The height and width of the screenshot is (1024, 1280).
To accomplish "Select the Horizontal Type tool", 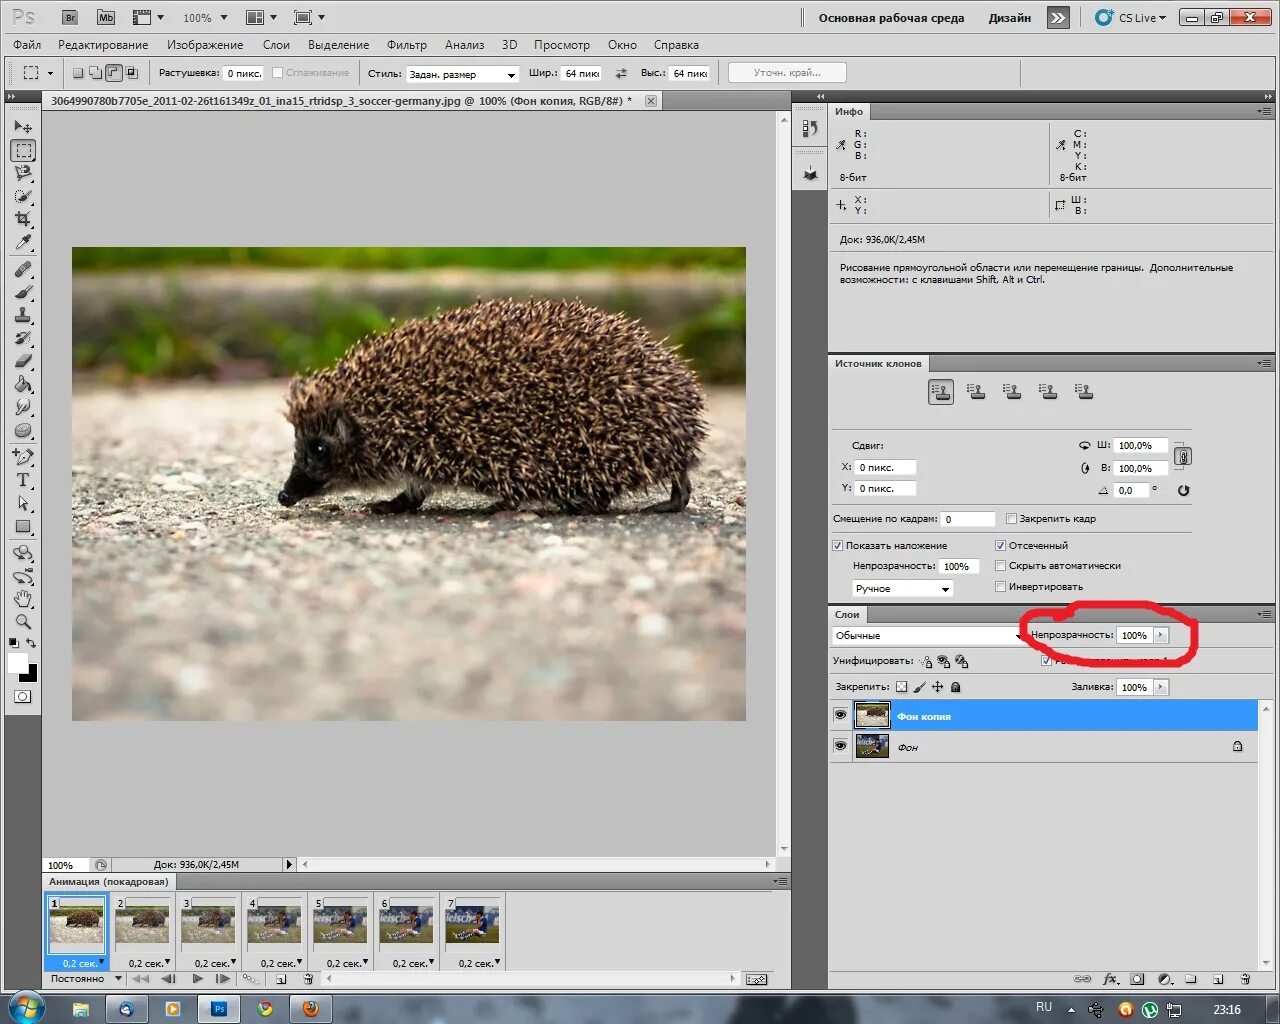I will tap(23, 481).
